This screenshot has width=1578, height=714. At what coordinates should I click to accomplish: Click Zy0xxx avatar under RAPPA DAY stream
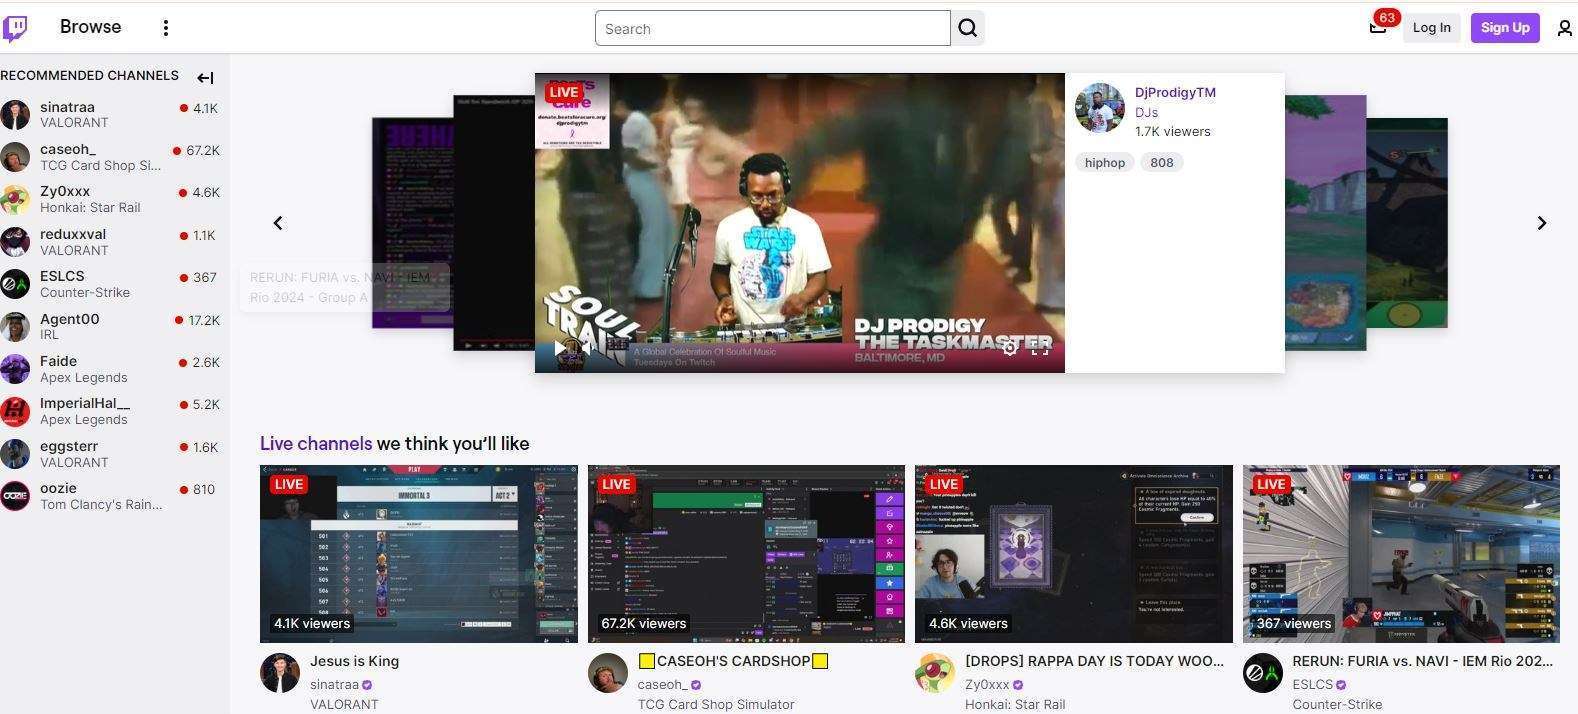click(935, 673)
